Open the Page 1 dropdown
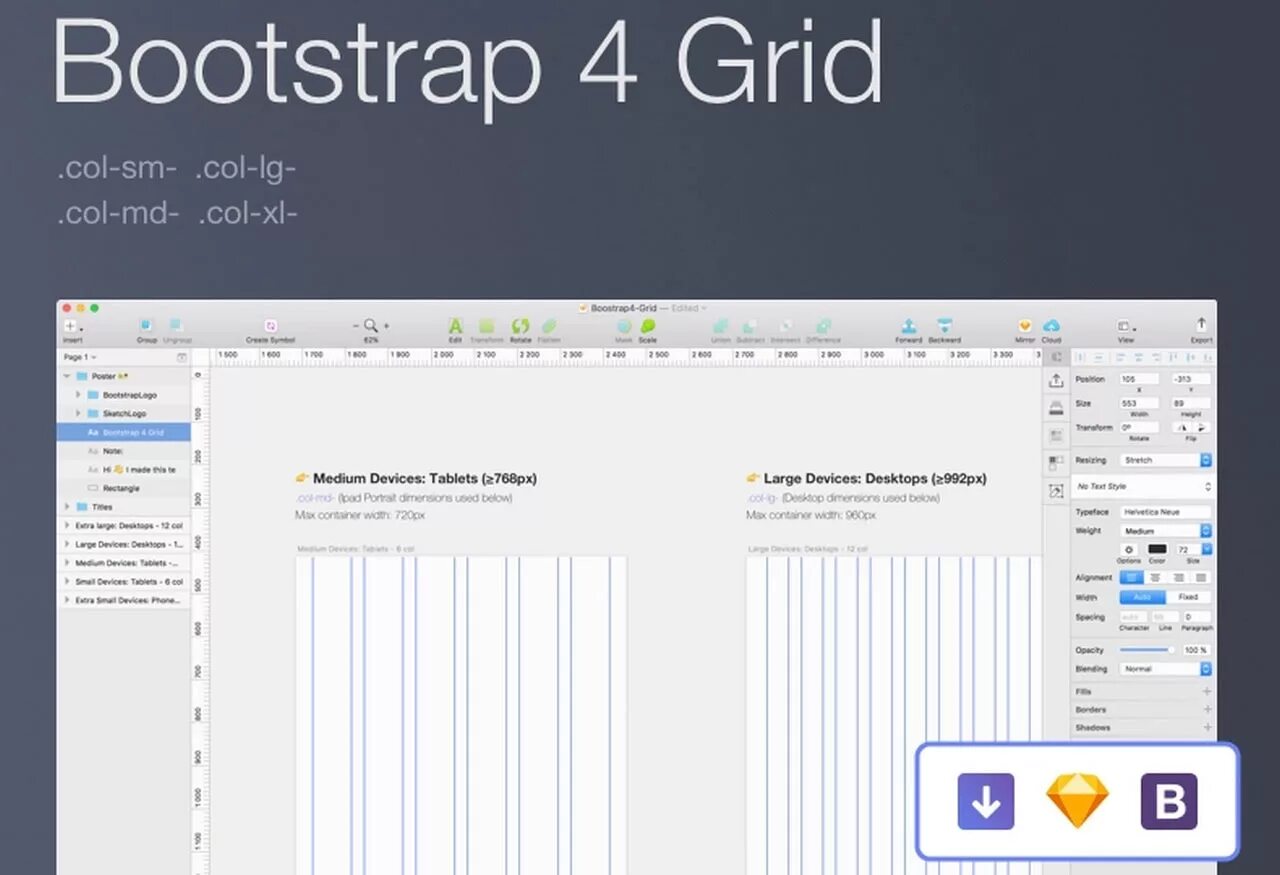 point(80,357)
